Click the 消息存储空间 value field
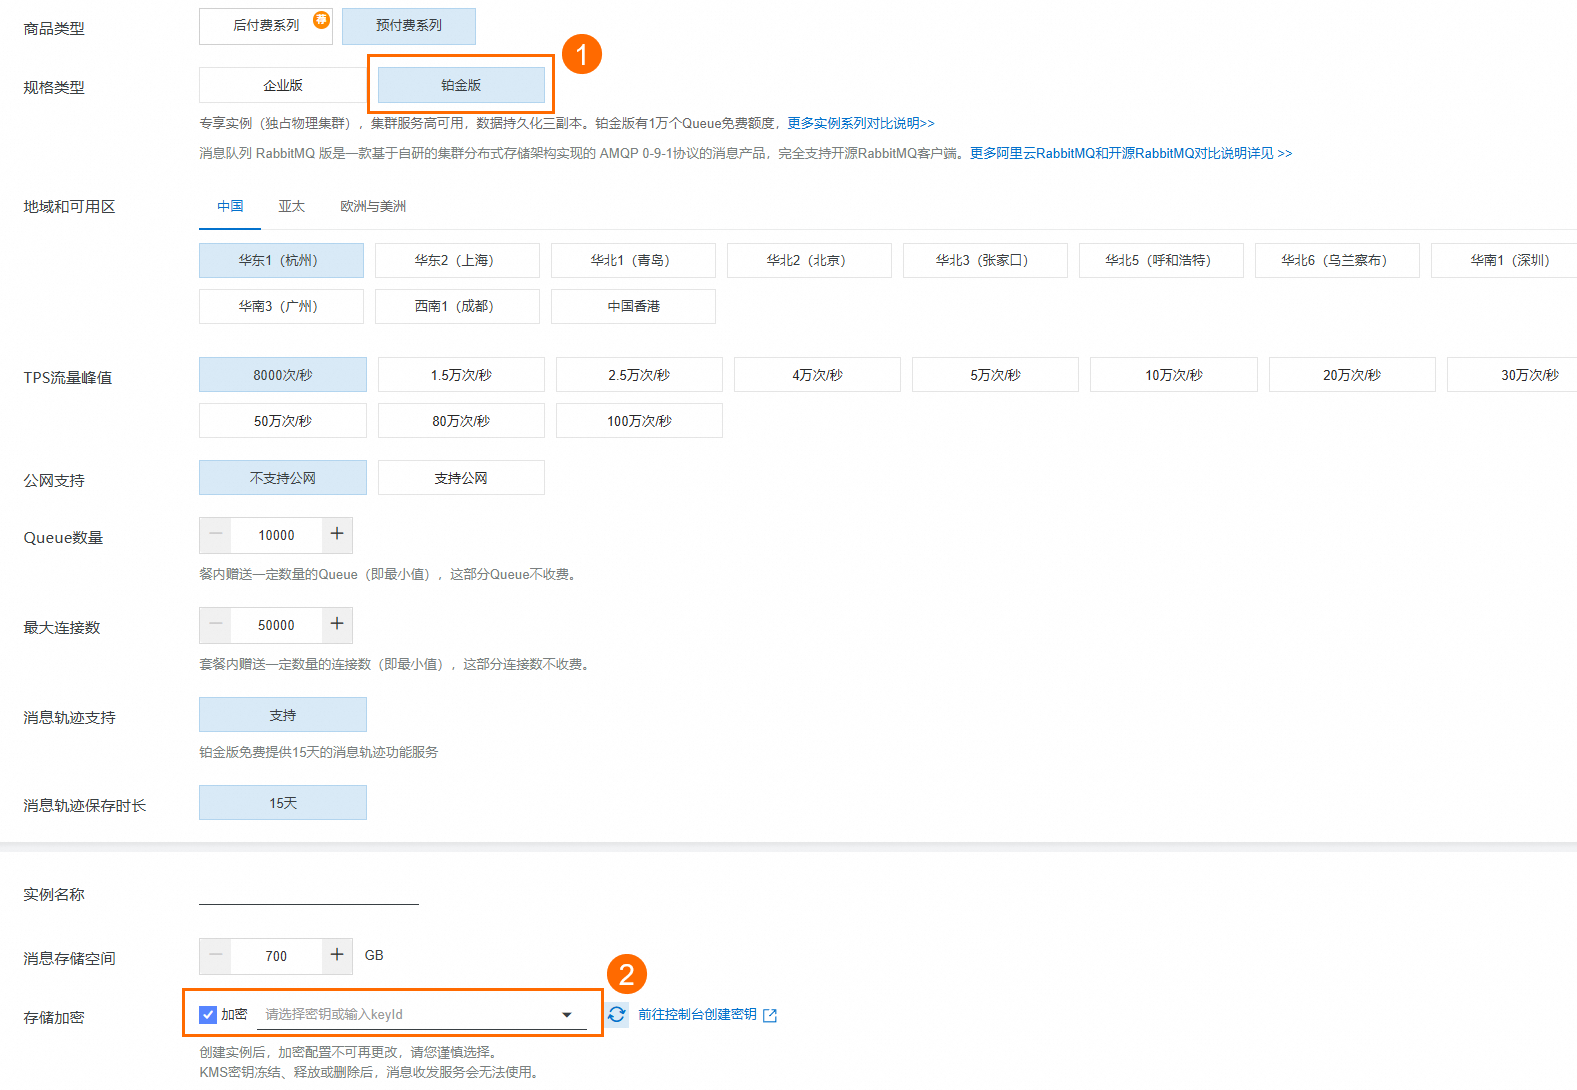 pos(276,955)
